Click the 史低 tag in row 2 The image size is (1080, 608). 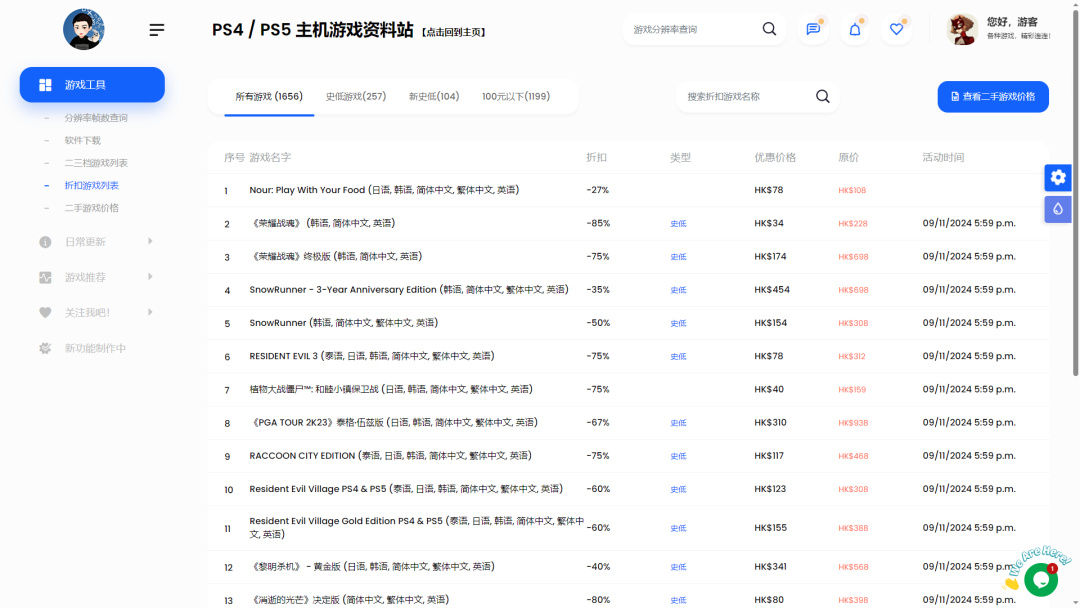(x=678, y=224)
